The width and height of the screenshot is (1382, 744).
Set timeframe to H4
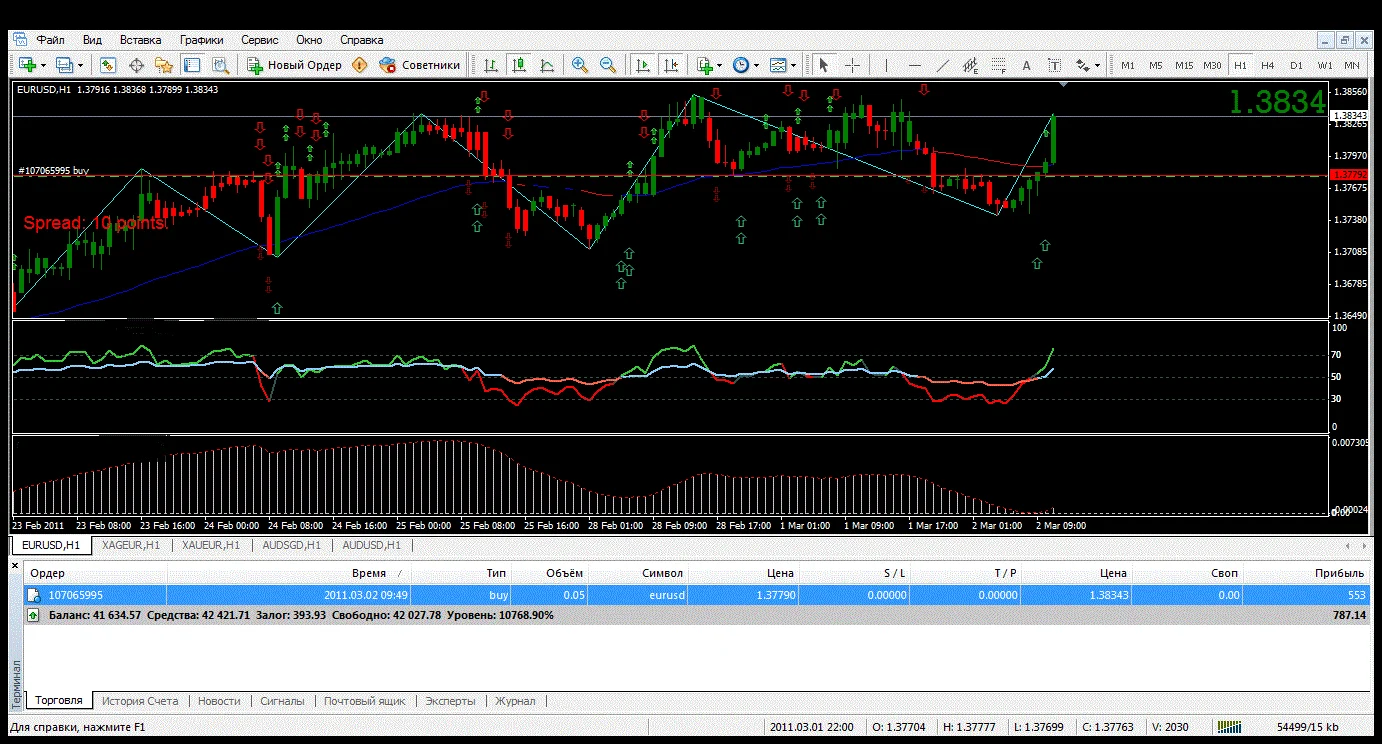(1267, 65)
